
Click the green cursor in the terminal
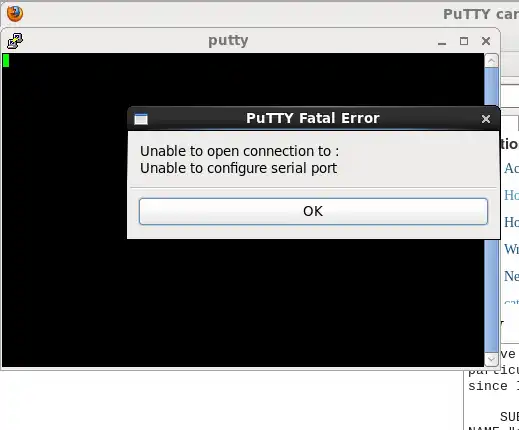click(6, 61)
